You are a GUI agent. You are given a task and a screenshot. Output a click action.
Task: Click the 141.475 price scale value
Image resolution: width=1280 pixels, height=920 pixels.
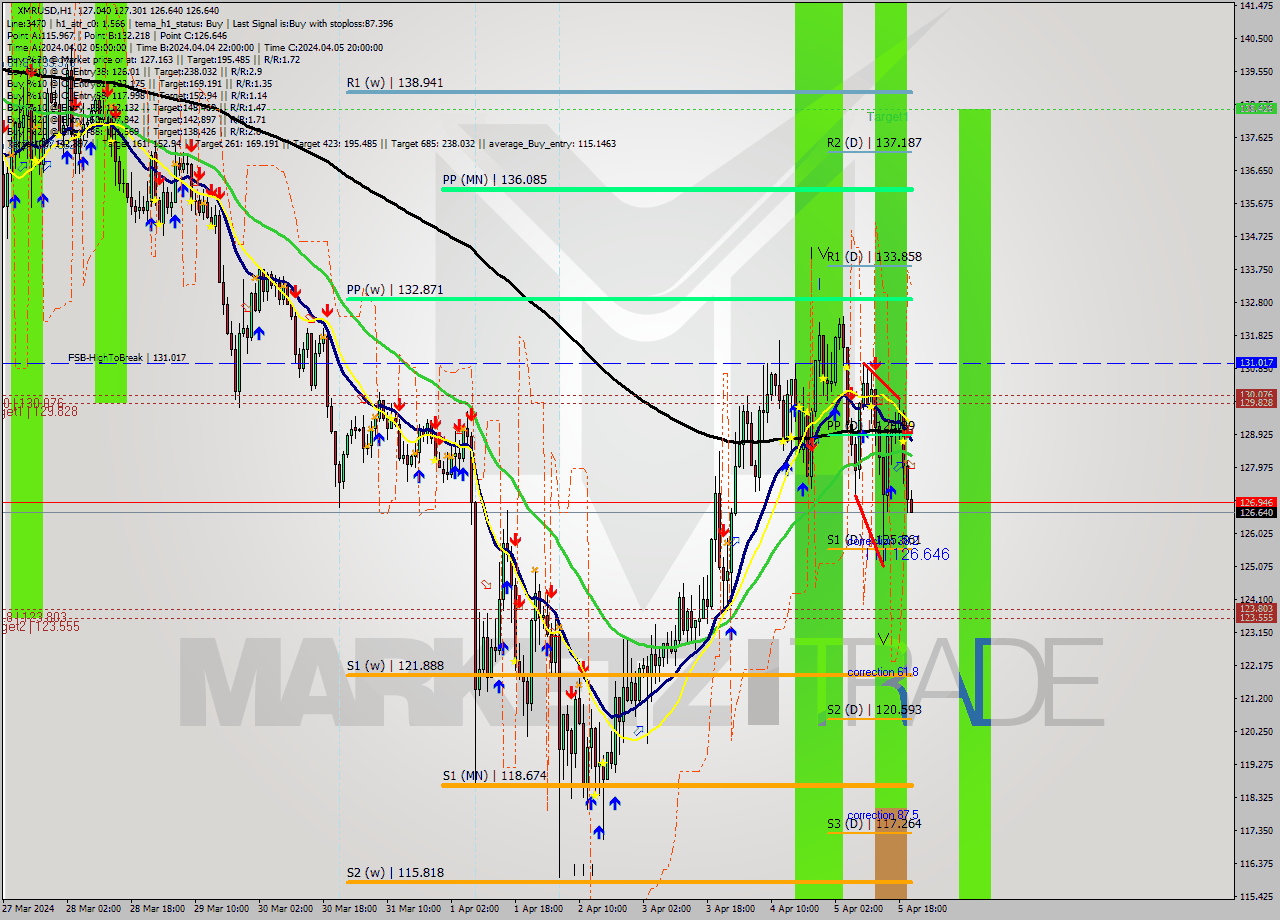1256,6
